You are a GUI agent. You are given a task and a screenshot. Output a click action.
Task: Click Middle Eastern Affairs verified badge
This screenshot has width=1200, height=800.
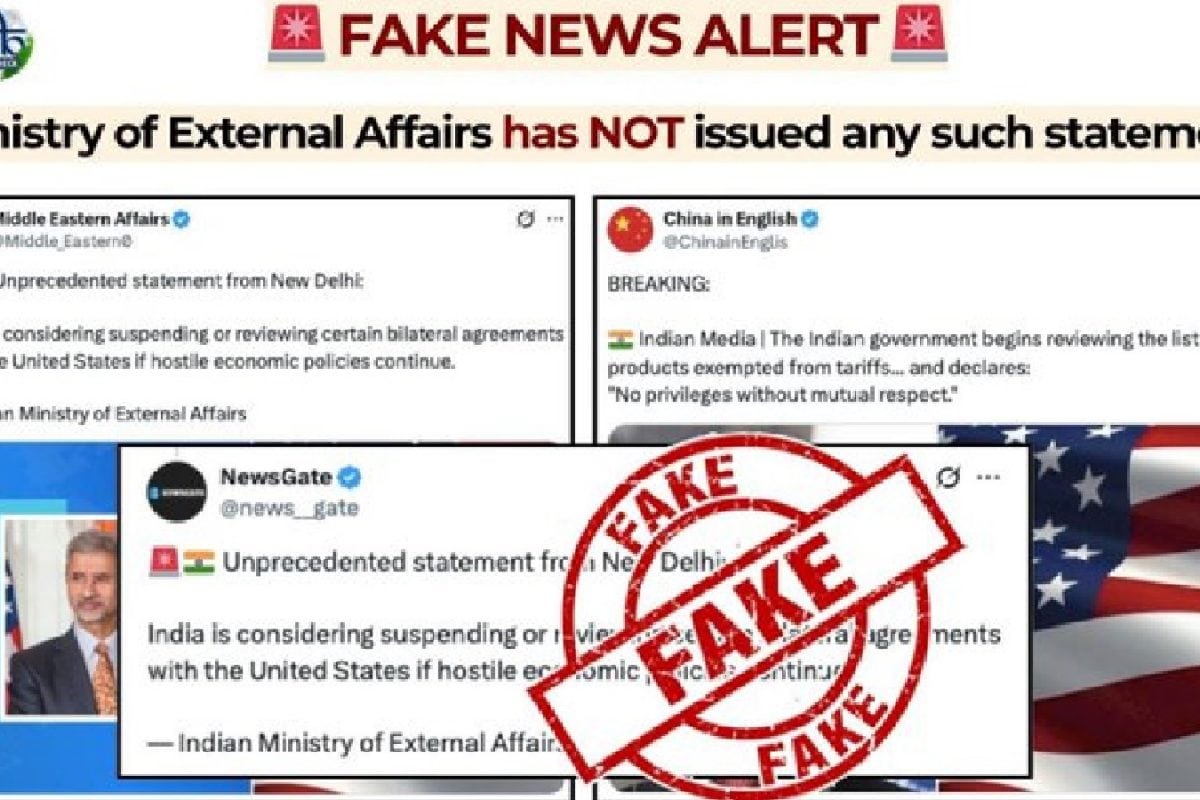(x=181, y=219)
